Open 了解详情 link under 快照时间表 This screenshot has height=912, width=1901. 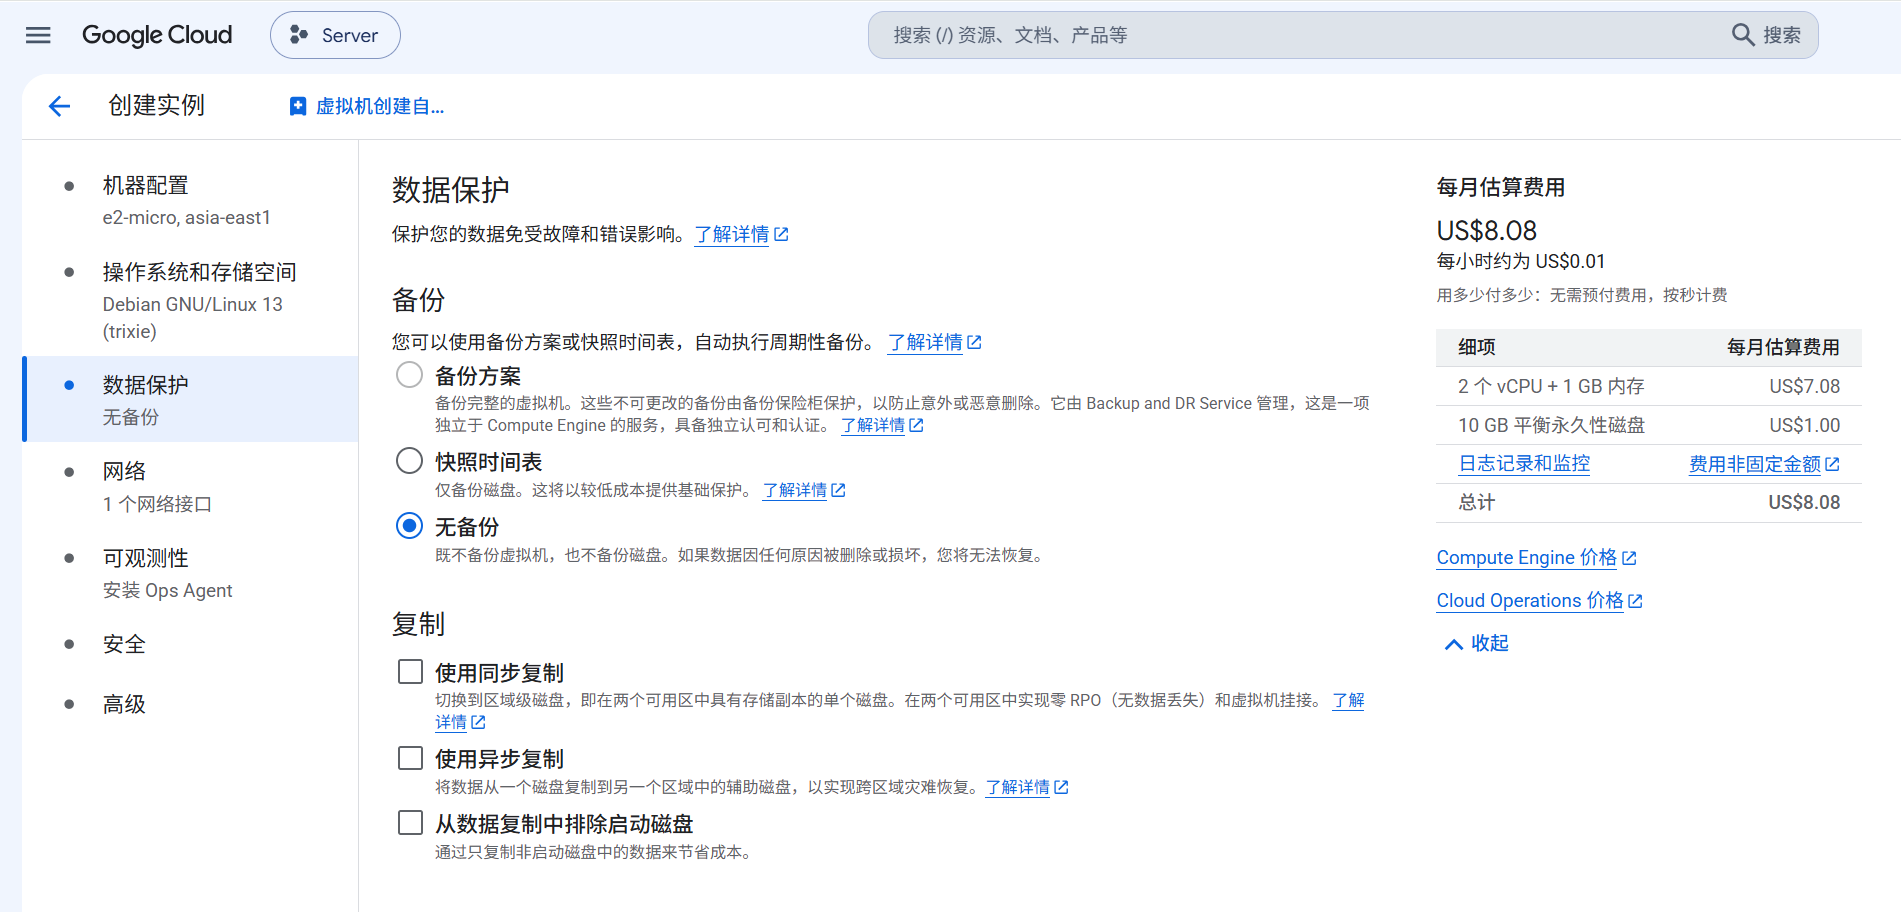[804, 490]
